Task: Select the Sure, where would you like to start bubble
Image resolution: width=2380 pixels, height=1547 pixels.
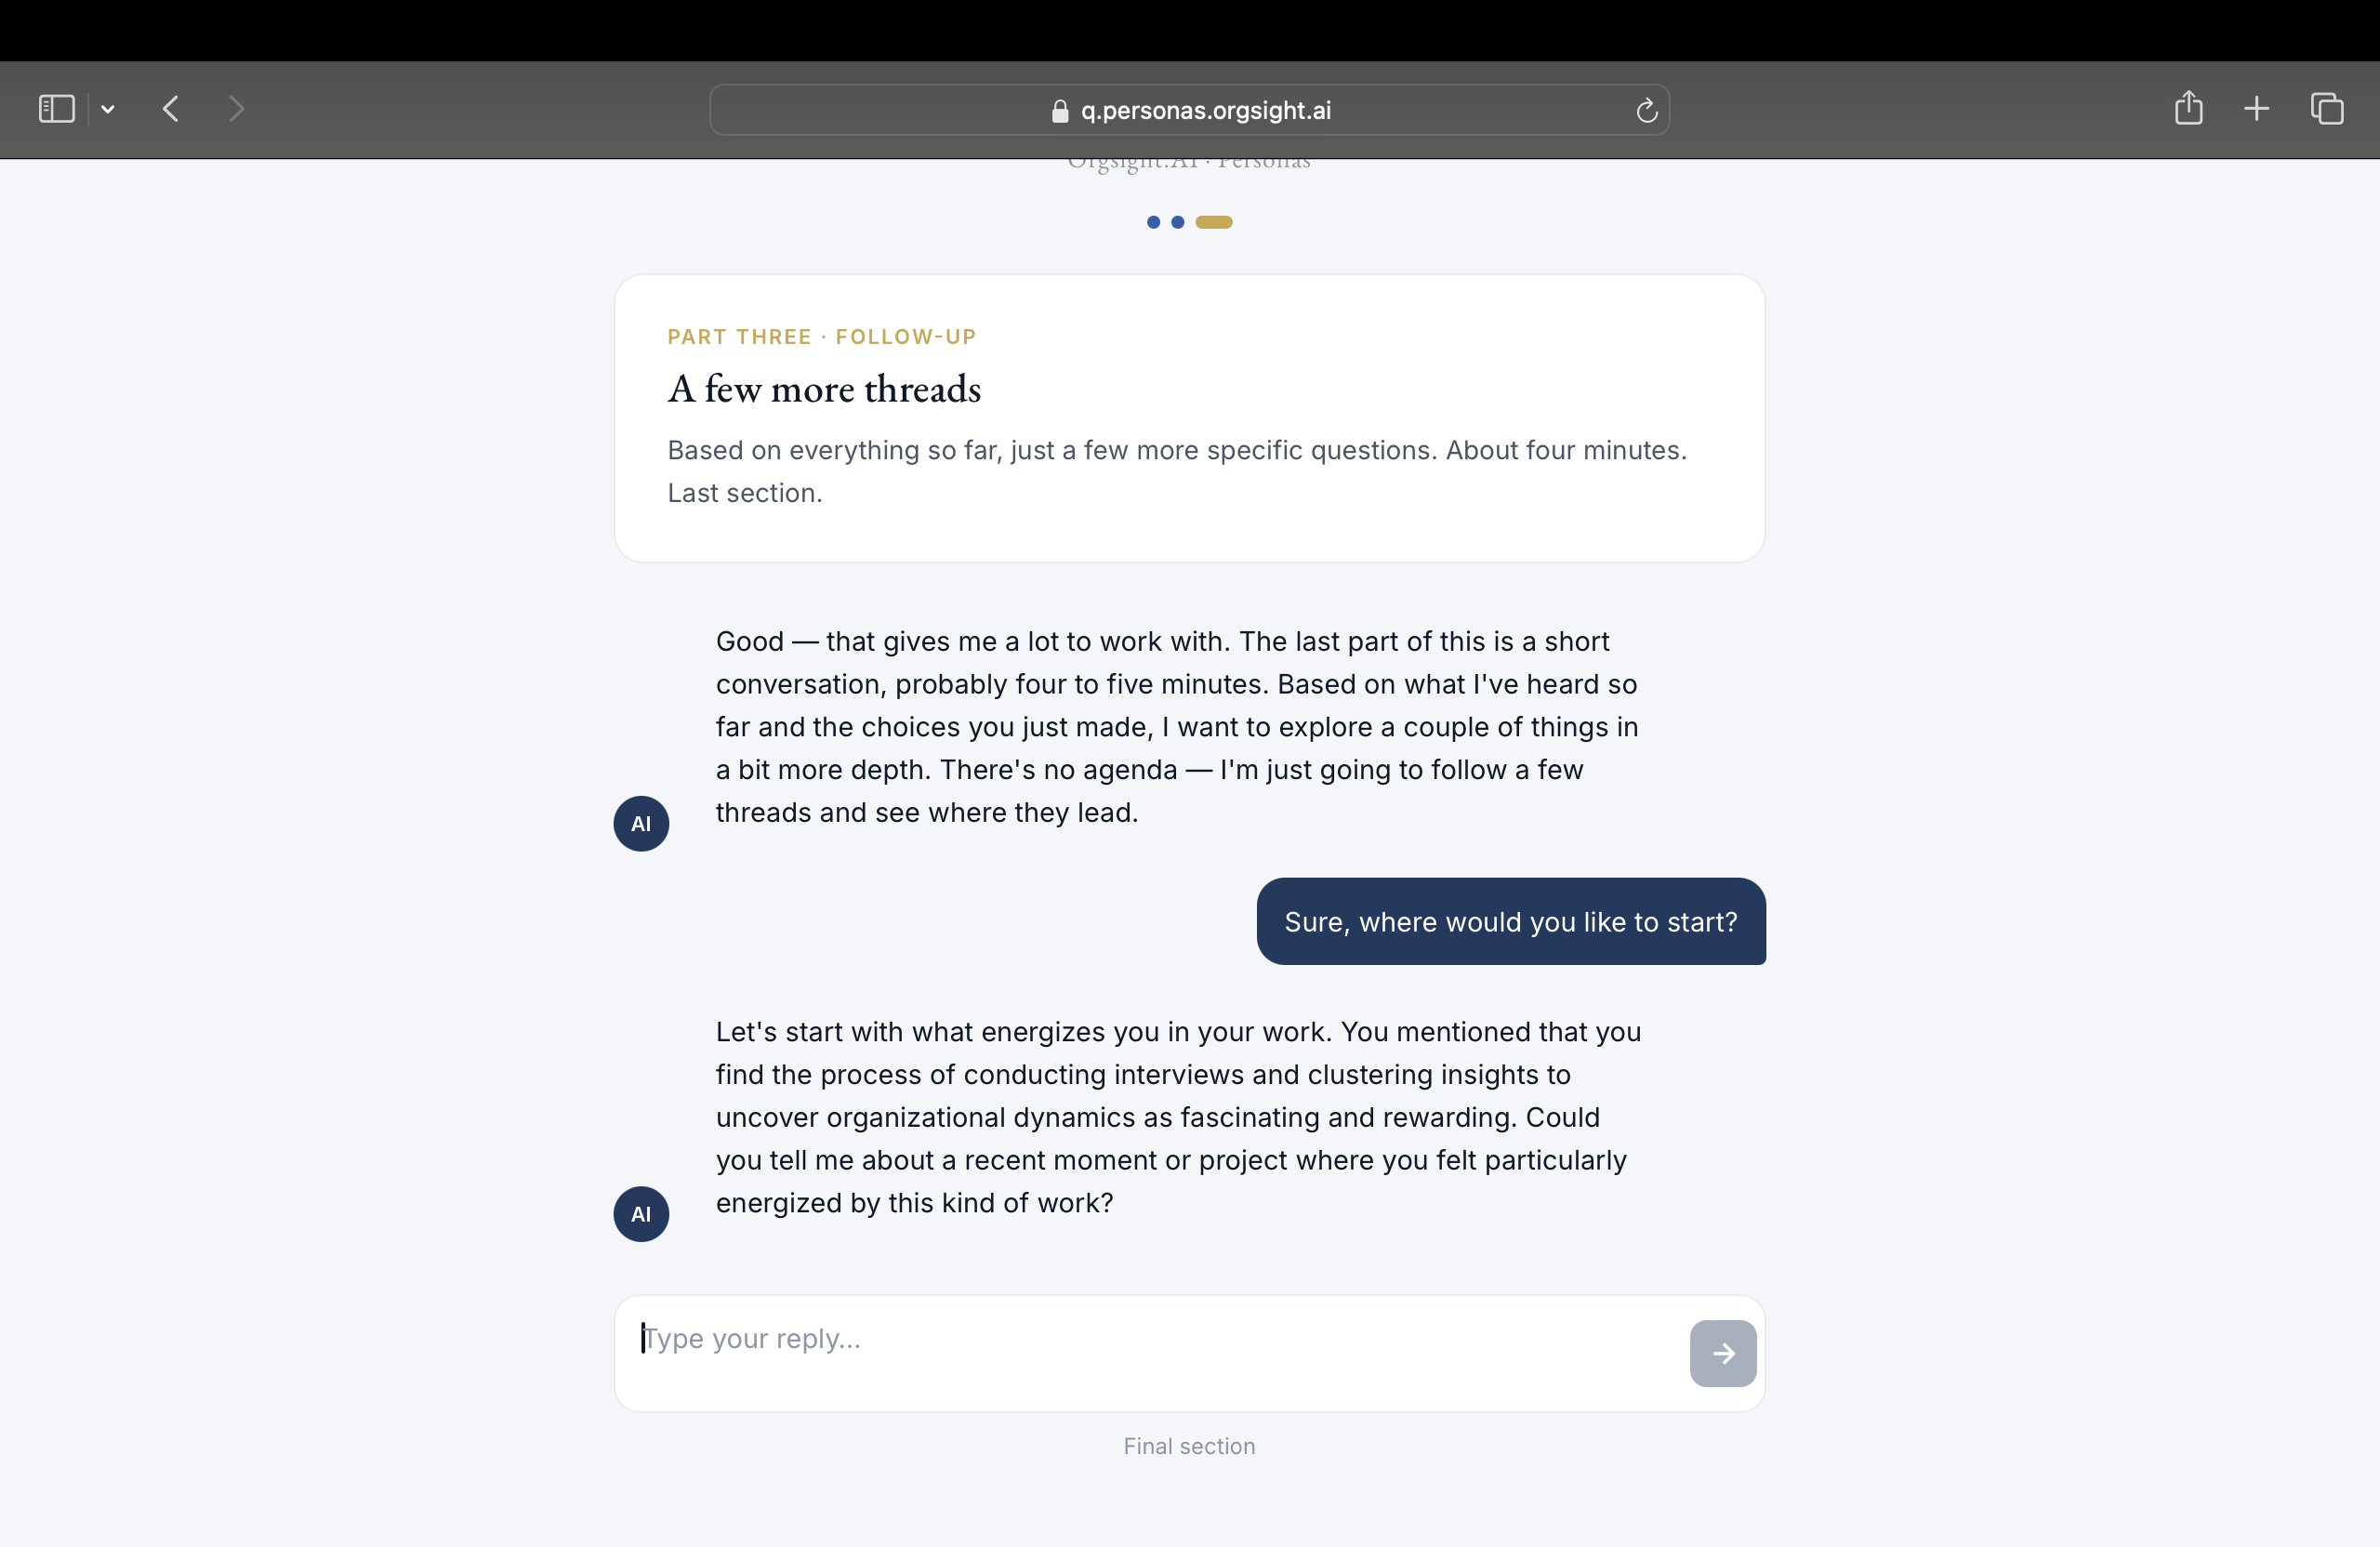Action: tap(1510, 922)
